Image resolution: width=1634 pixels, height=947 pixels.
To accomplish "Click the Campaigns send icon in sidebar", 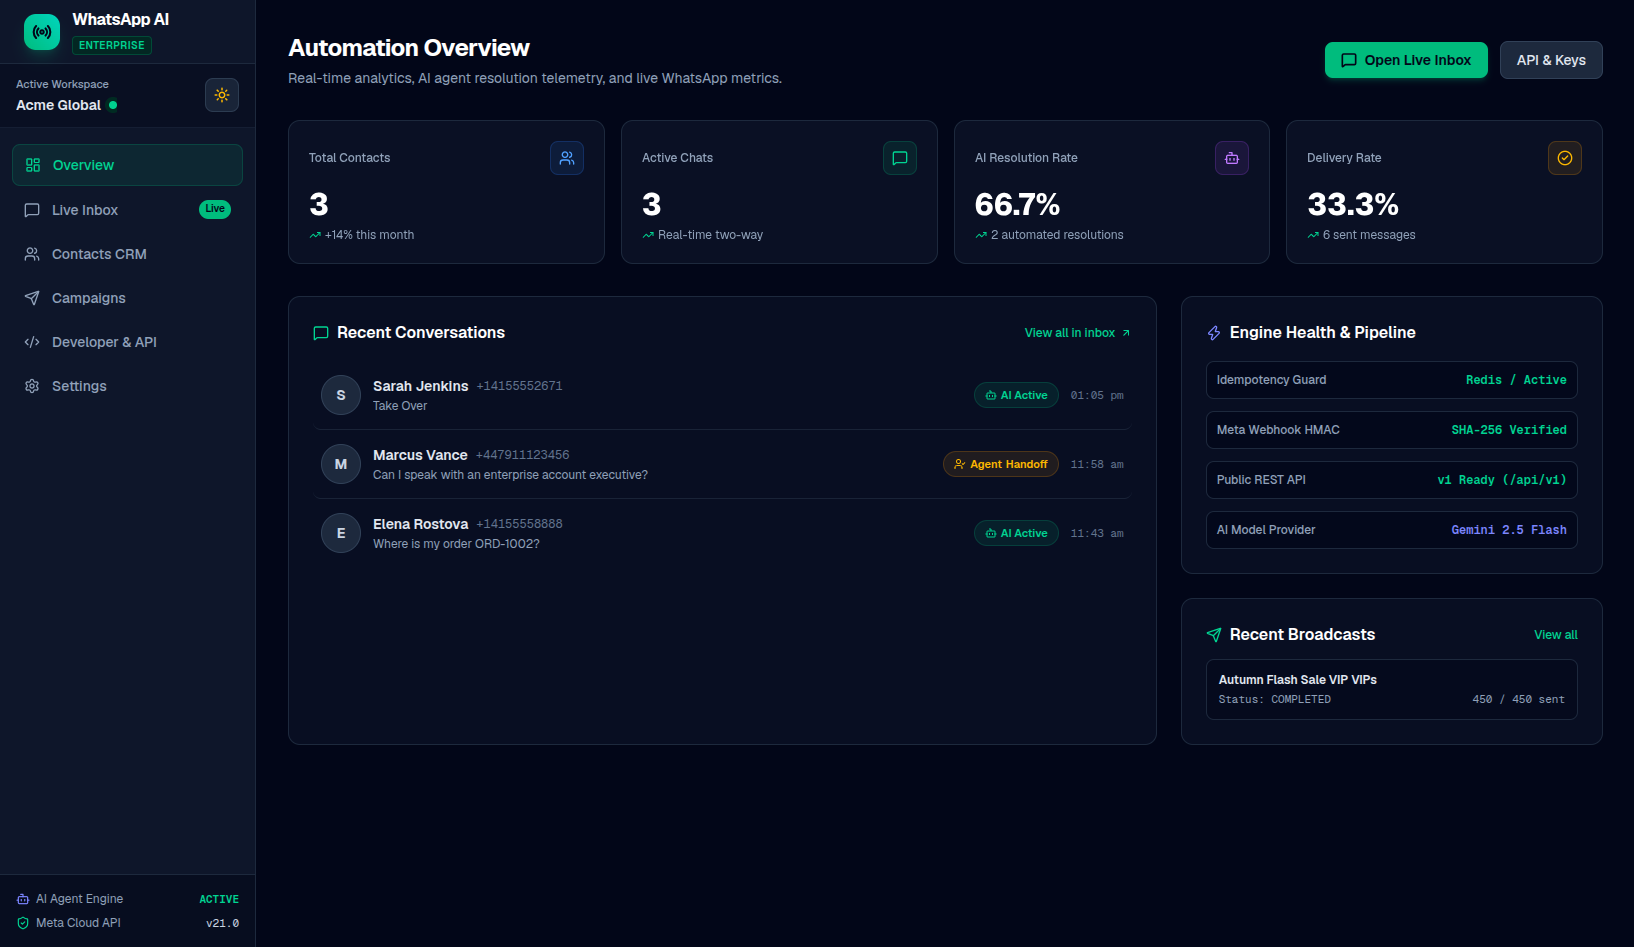I will click(32, 298).
